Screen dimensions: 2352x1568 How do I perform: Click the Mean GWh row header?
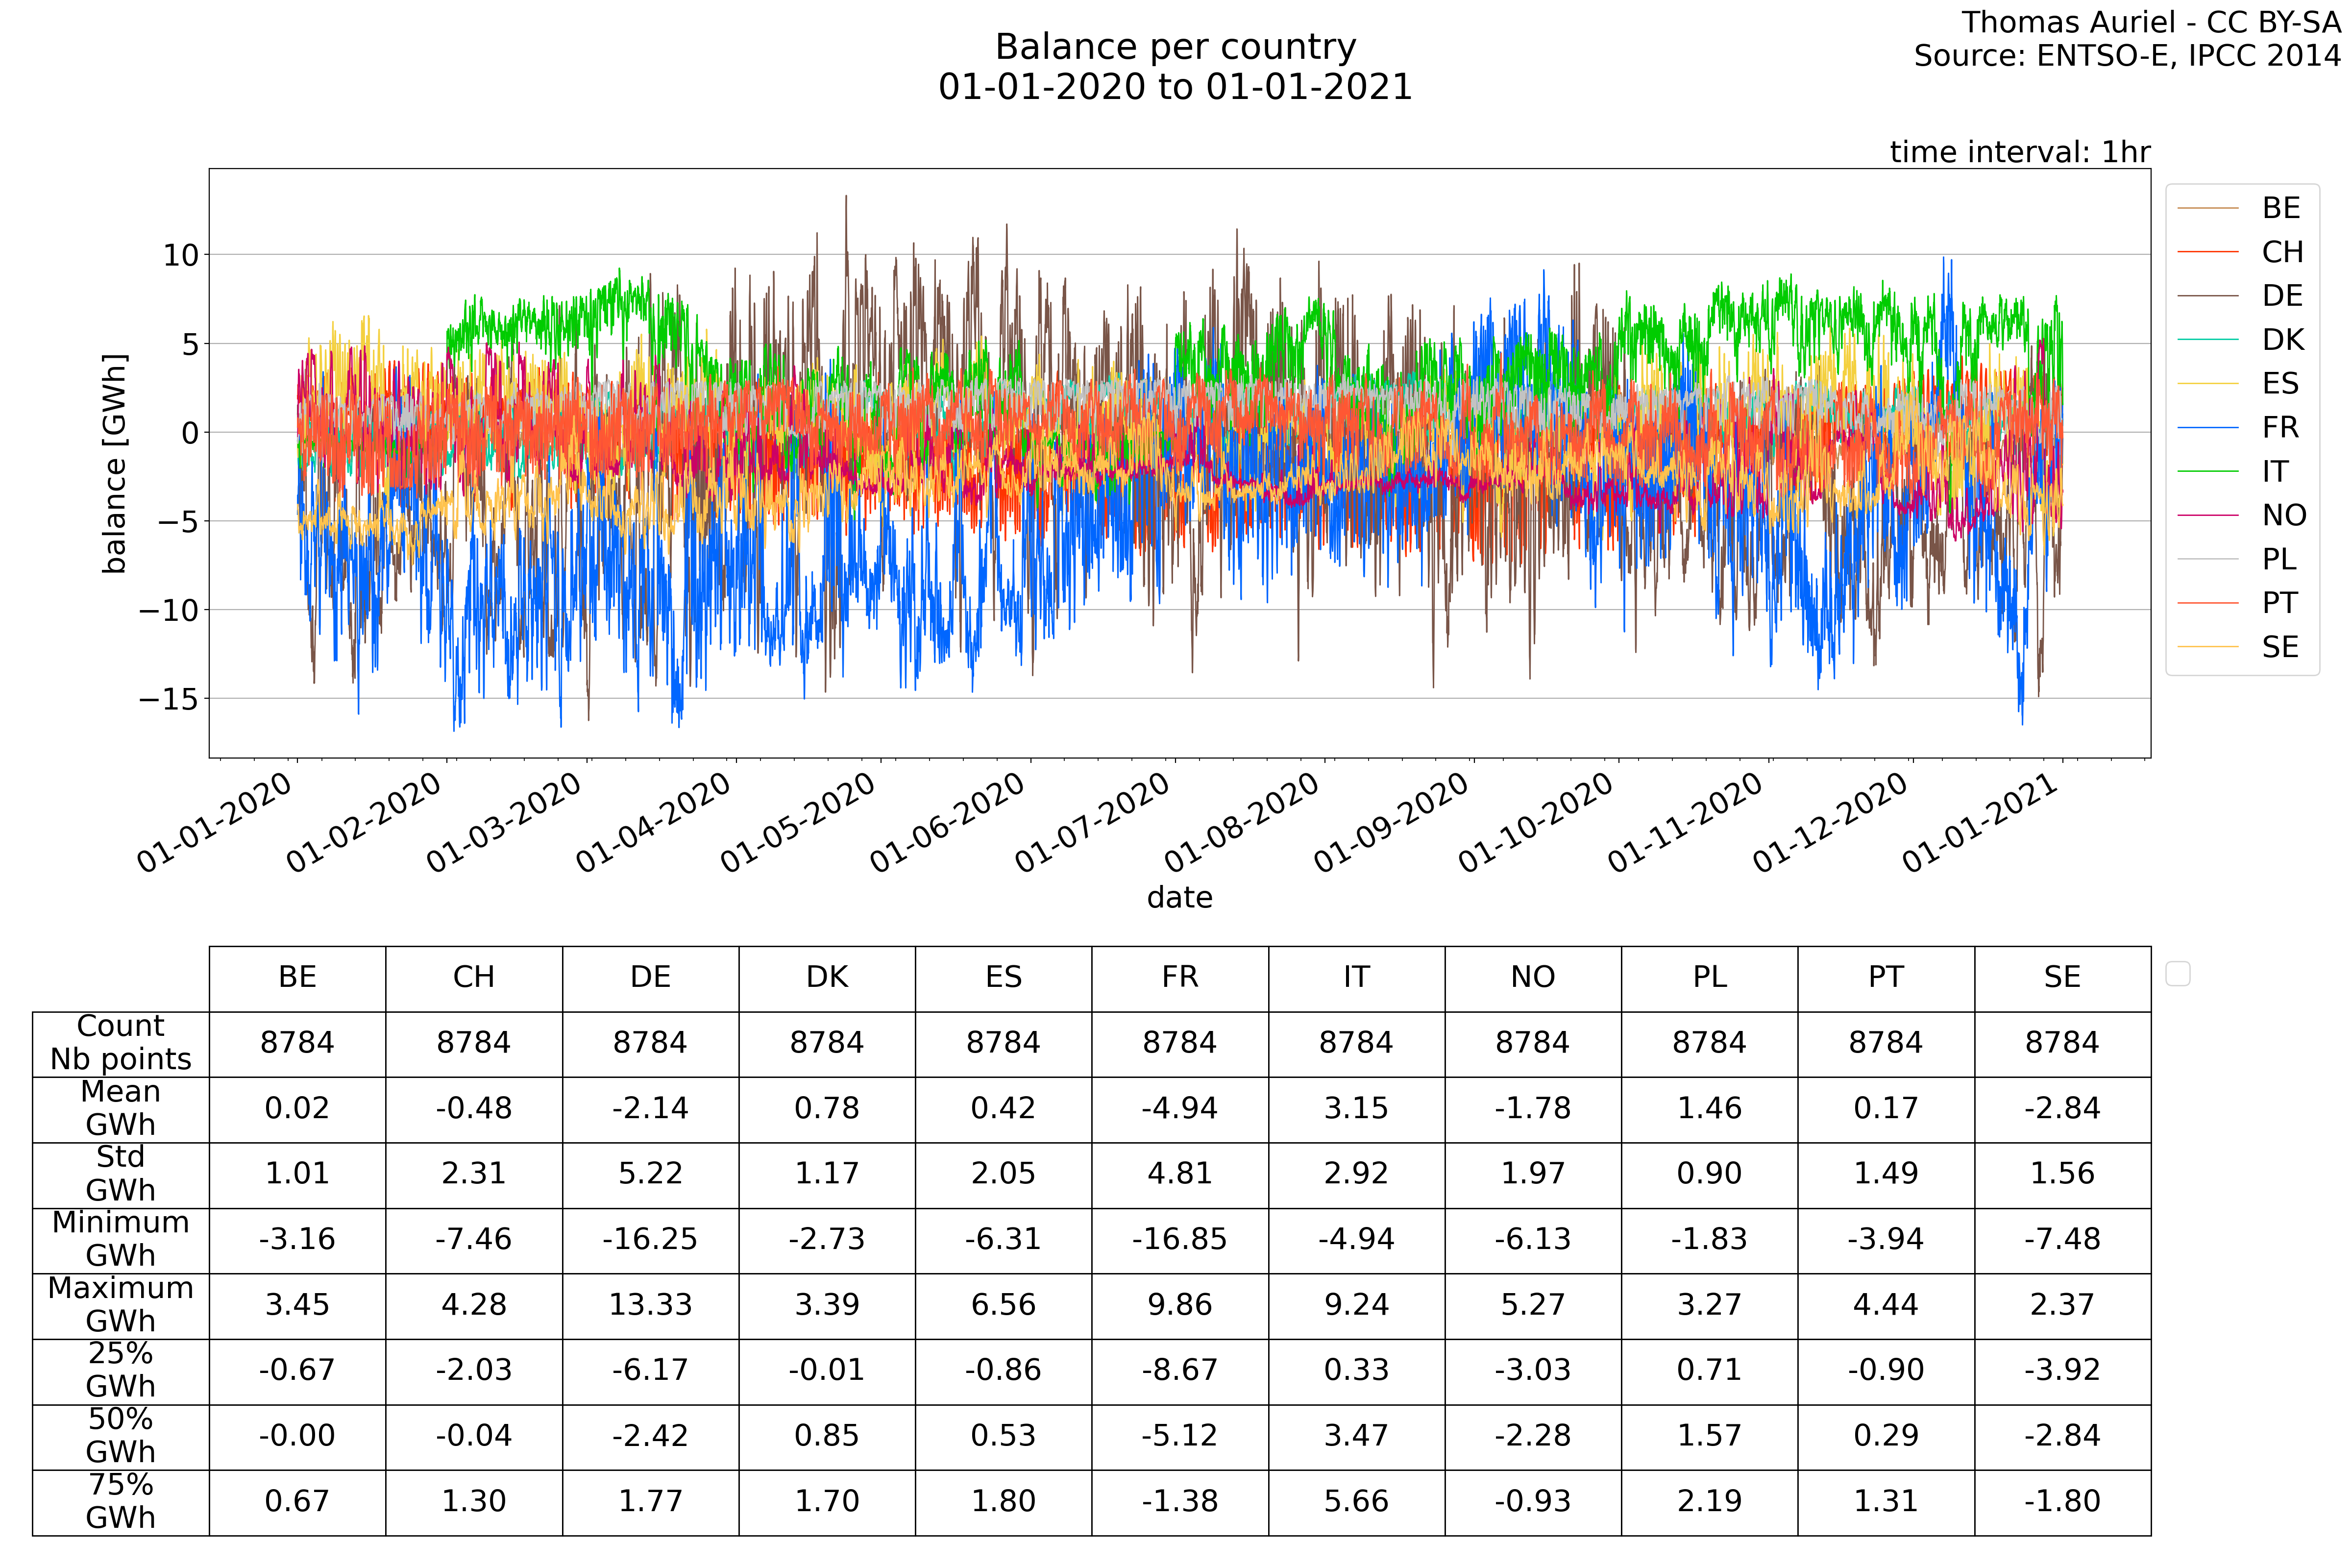tap(120, 1108)
